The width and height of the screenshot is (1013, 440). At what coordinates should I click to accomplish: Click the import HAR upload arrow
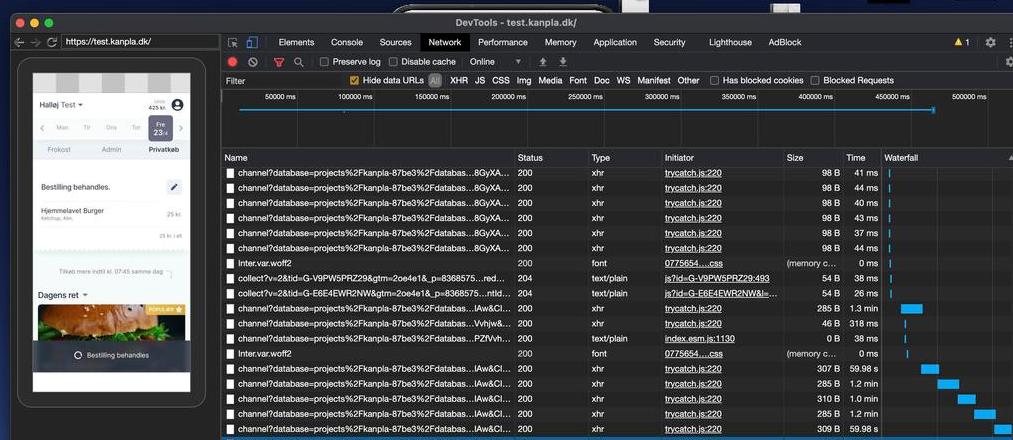click(543, 62)
